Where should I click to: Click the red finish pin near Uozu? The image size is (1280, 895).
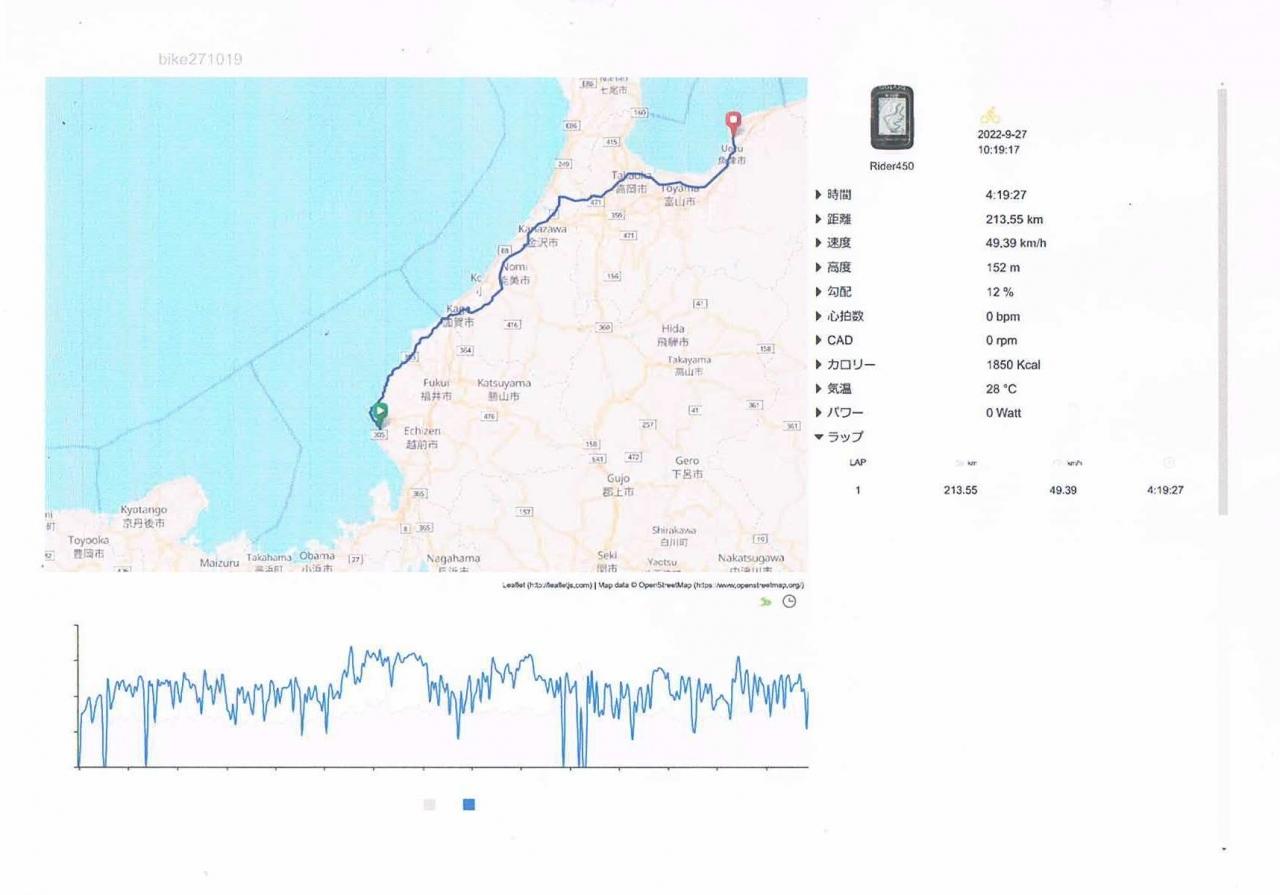click(734, 125)
